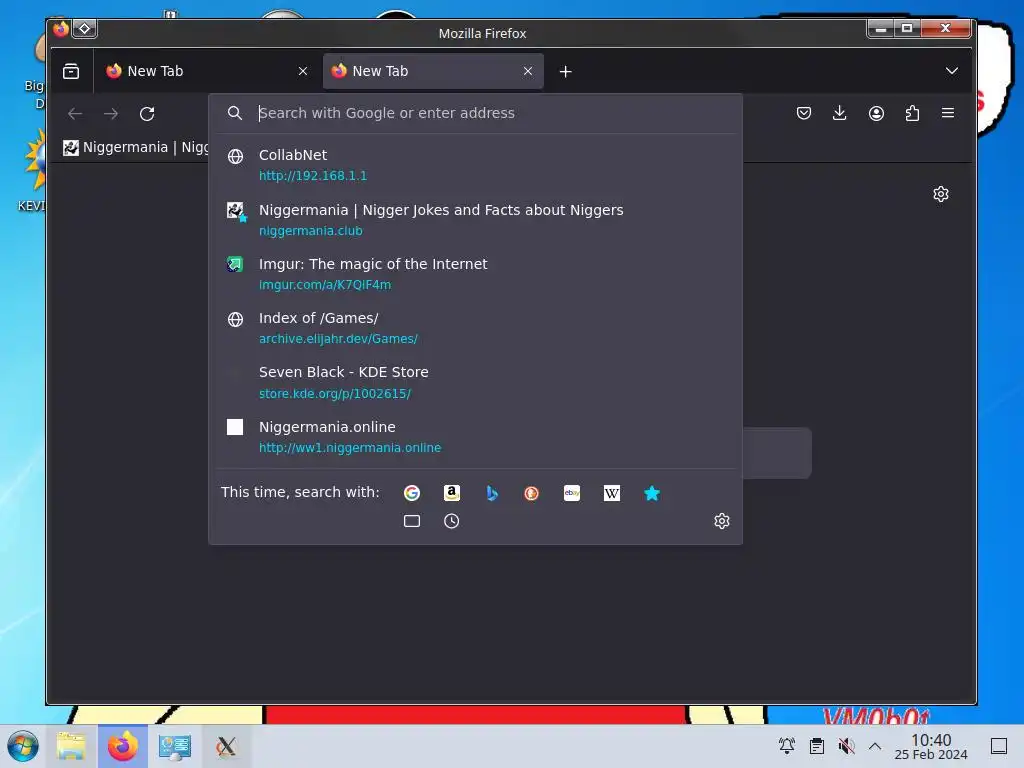Click the show desktop button
1024x768 pixels.
(999, 746)
